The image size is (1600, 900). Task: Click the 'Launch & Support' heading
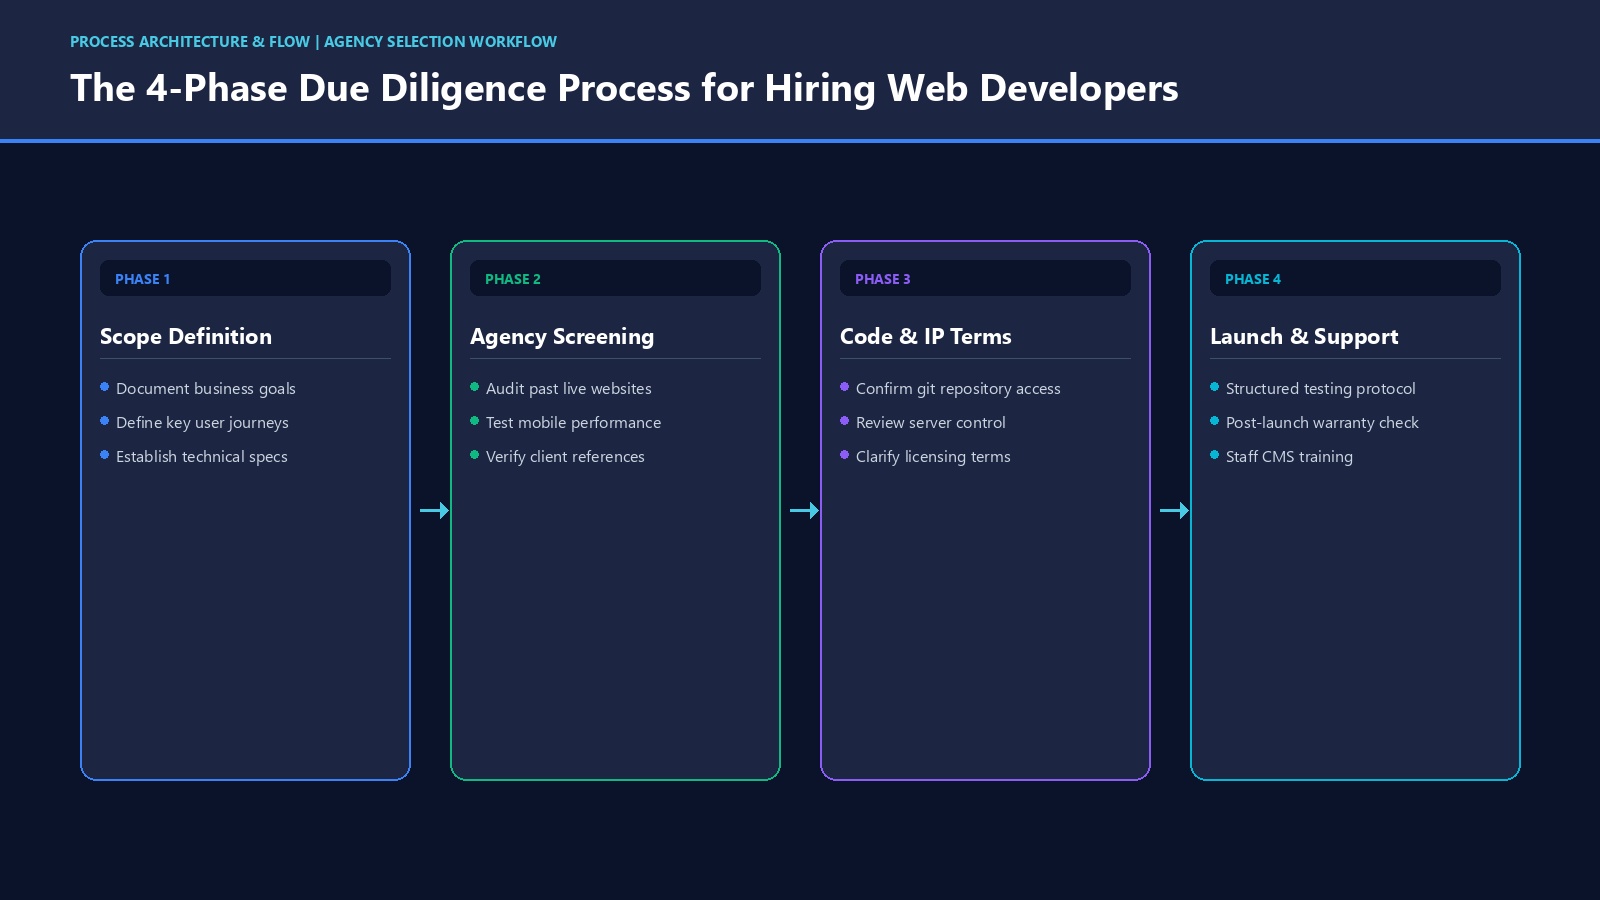(1304, 337)
